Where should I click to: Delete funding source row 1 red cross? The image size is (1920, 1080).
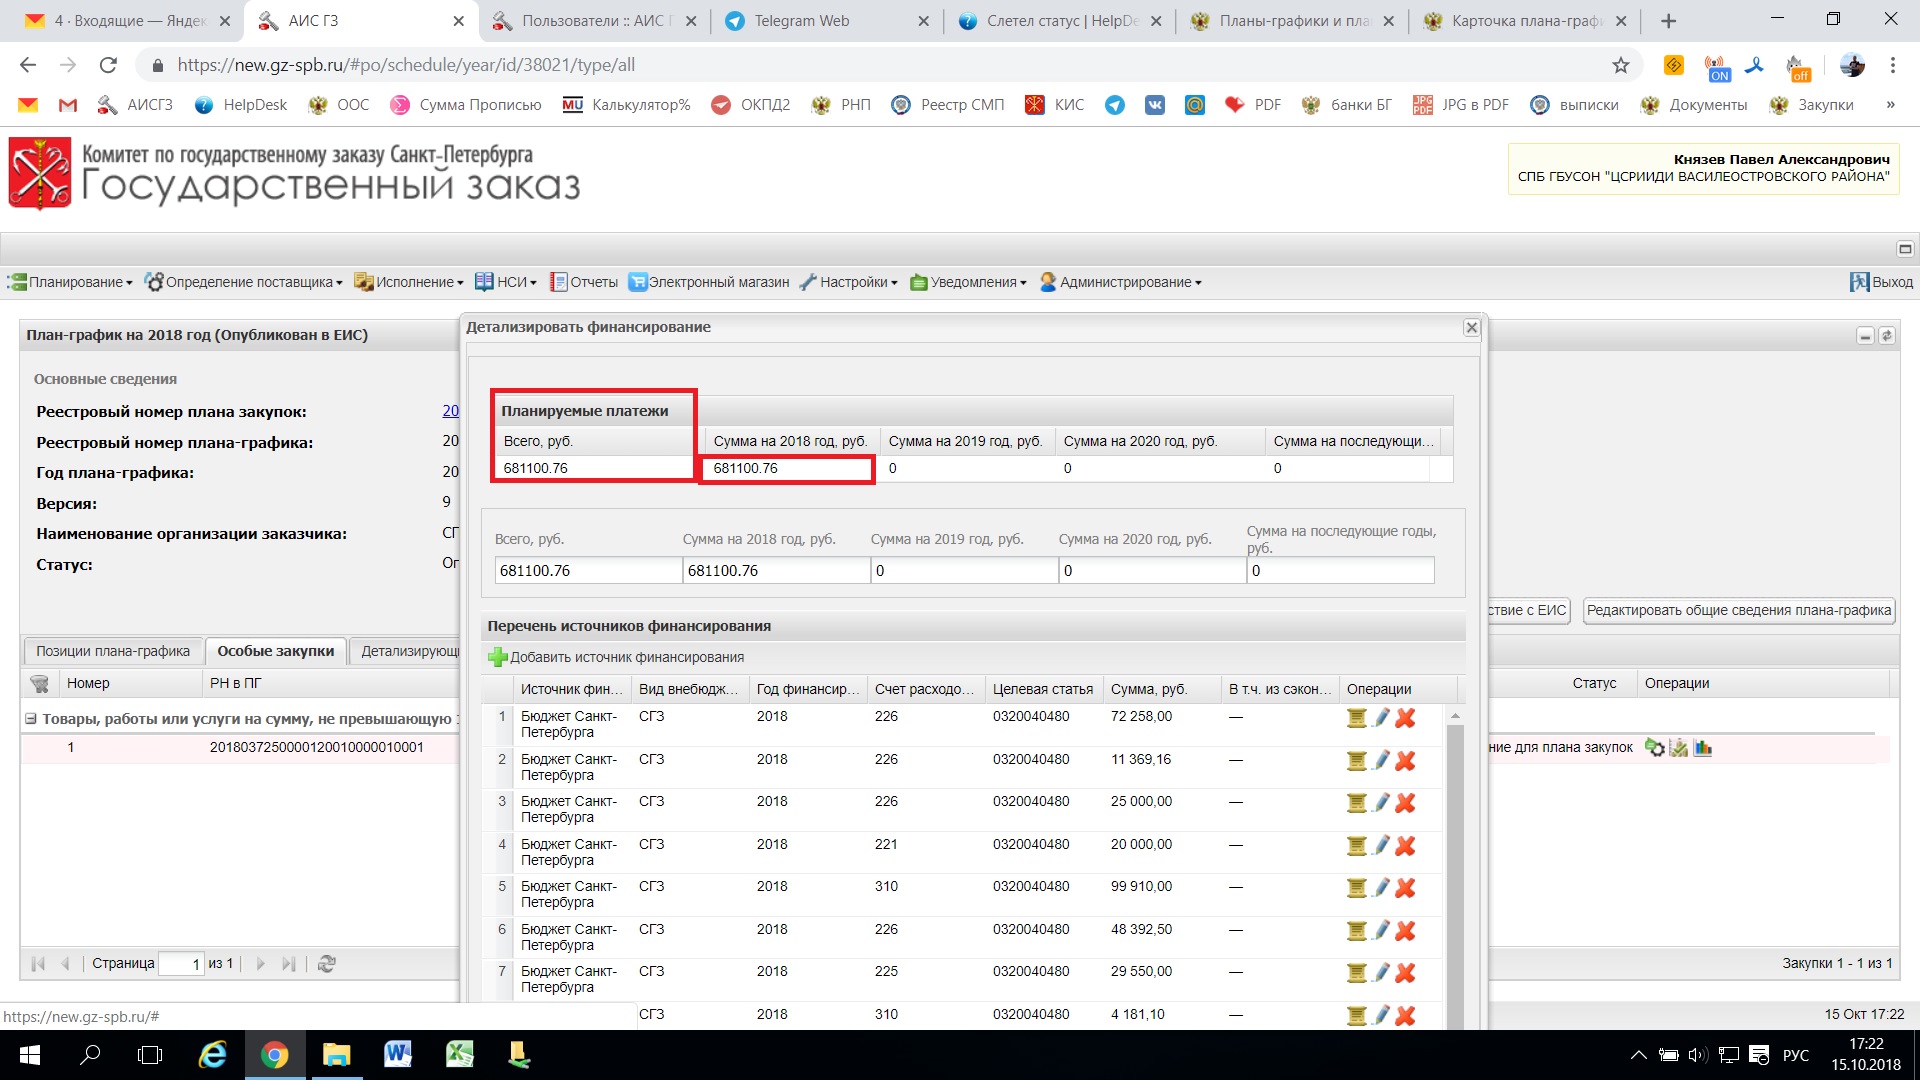pos(1405,718)
